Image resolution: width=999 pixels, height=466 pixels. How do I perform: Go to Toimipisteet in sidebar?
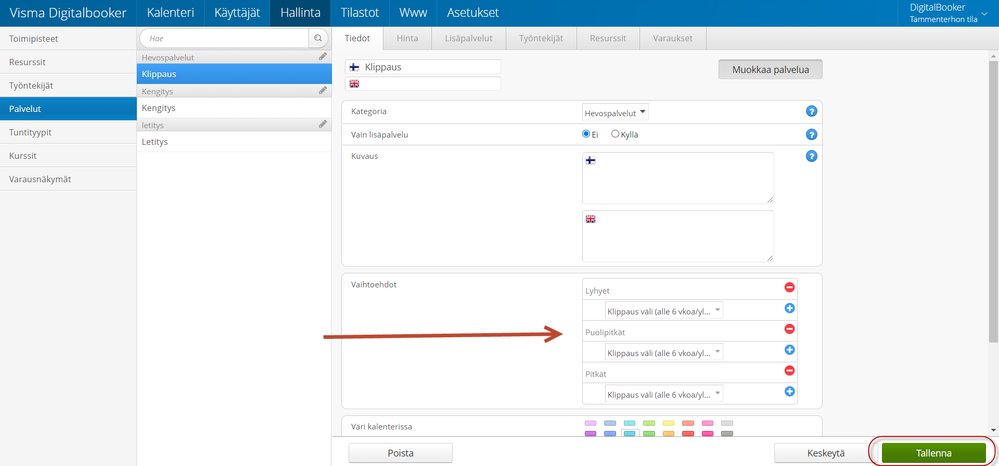[68, 38]
